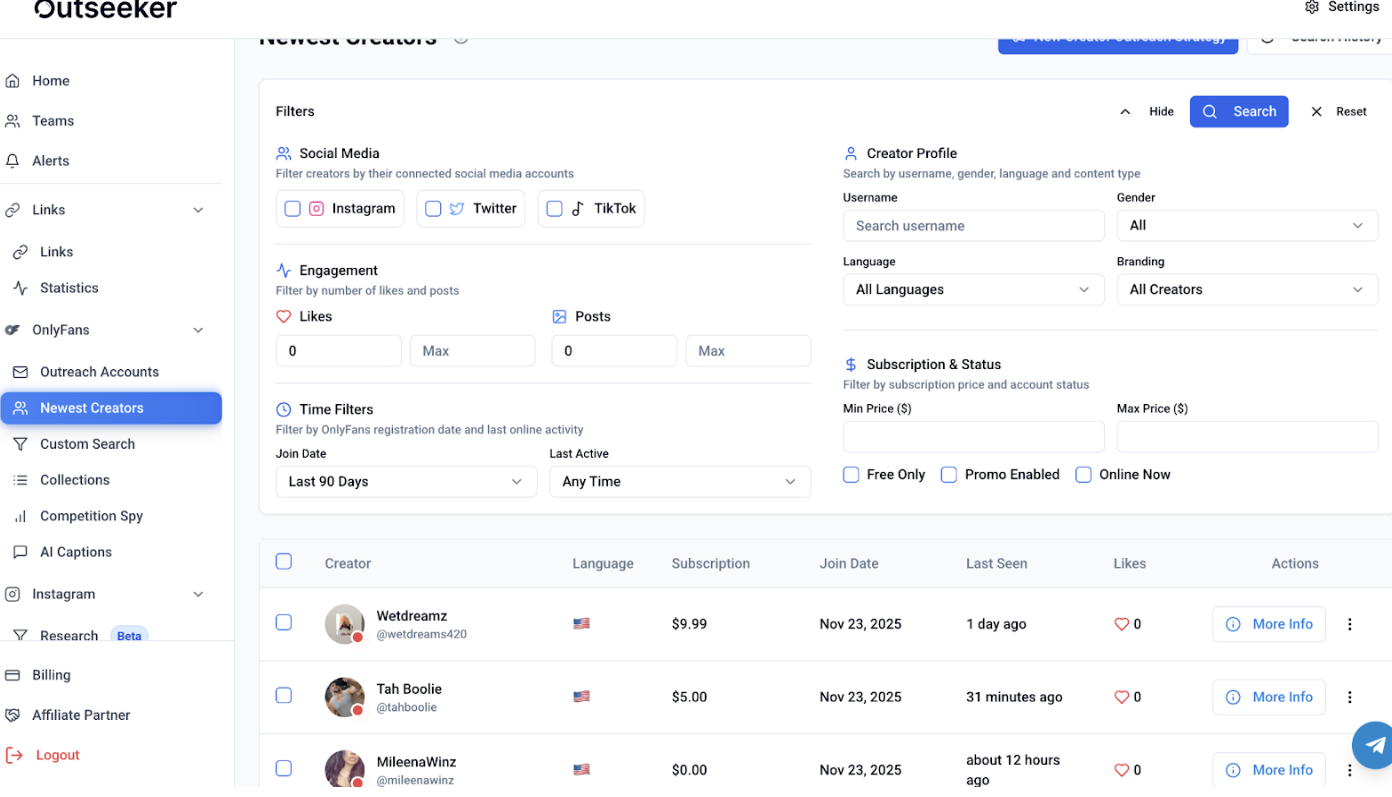Open More Info for MileenaWinz

point(1269,769)
